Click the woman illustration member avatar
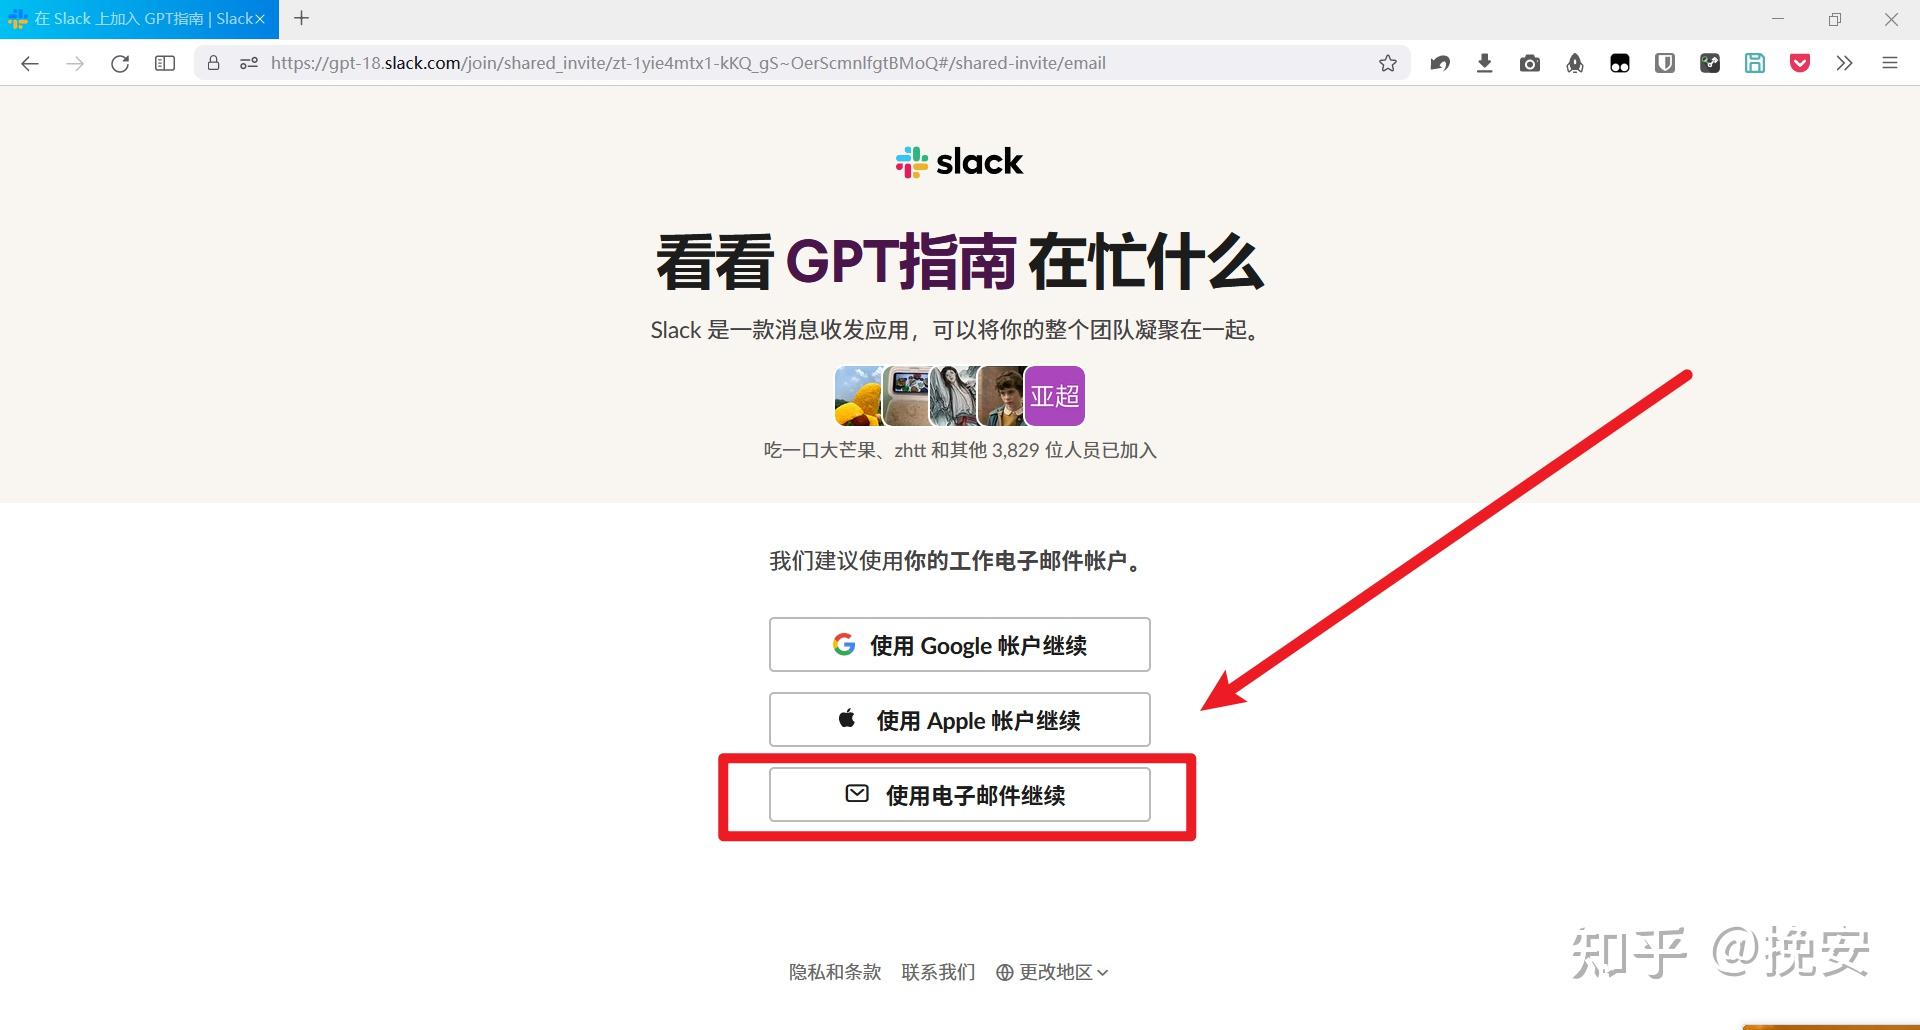 (x=954, y=396)
